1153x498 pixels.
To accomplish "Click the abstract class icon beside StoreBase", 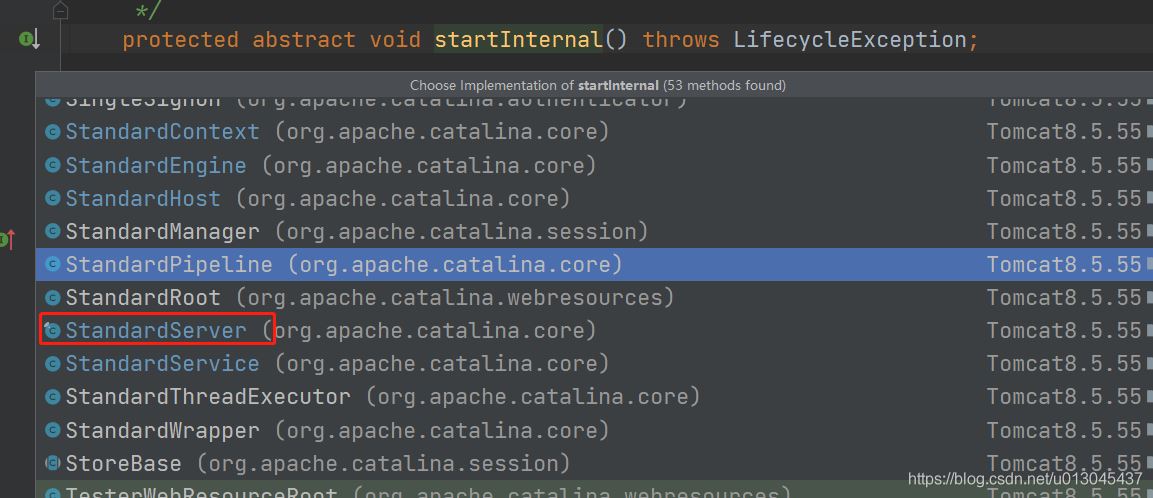I will [53, 463].
